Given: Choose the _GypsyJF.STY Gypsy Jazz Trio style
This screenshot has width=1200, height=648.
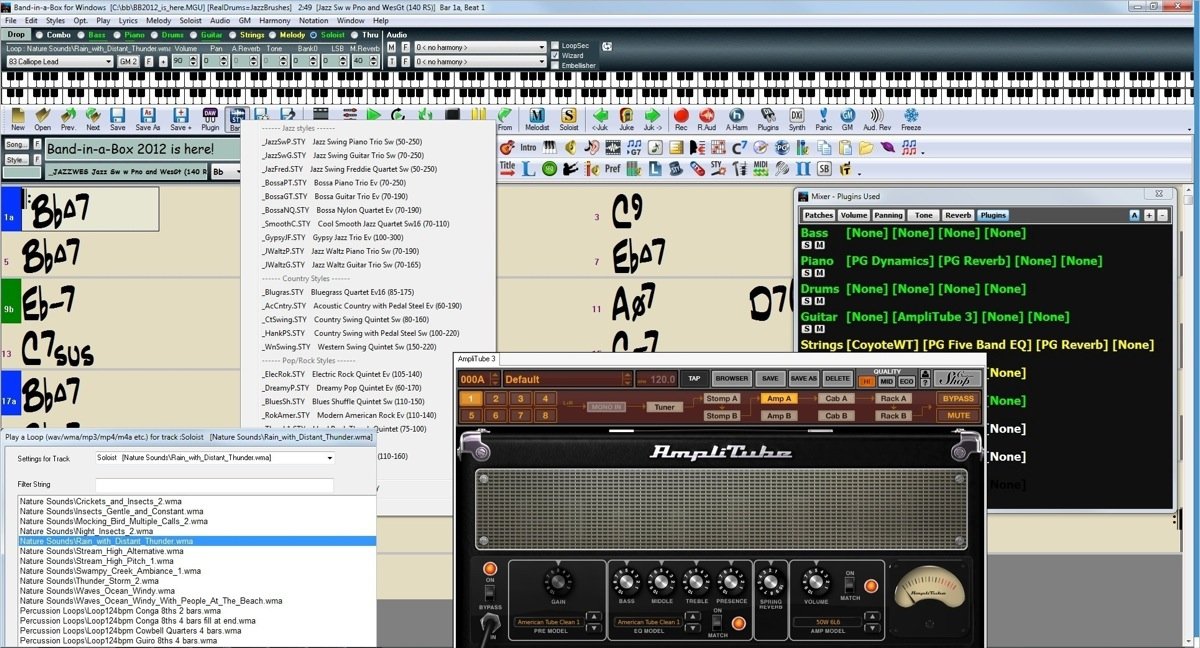Looking at the screenshot, I should click(330, 238).
